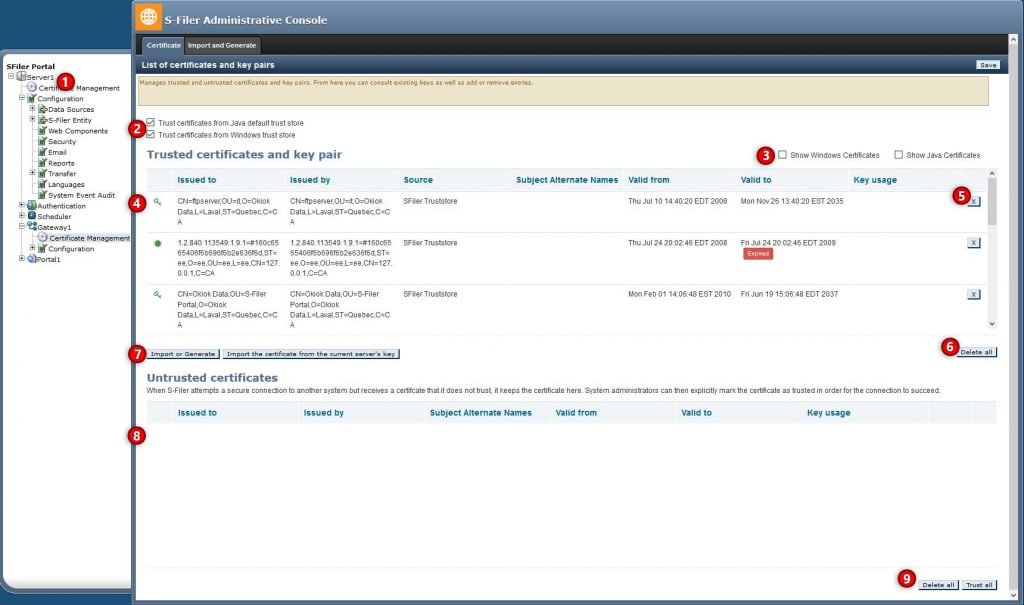Image resolution: width=1024 pixels, height=605 pixels.
Task: Select the Security settings icon
Action: coord(42,141)
